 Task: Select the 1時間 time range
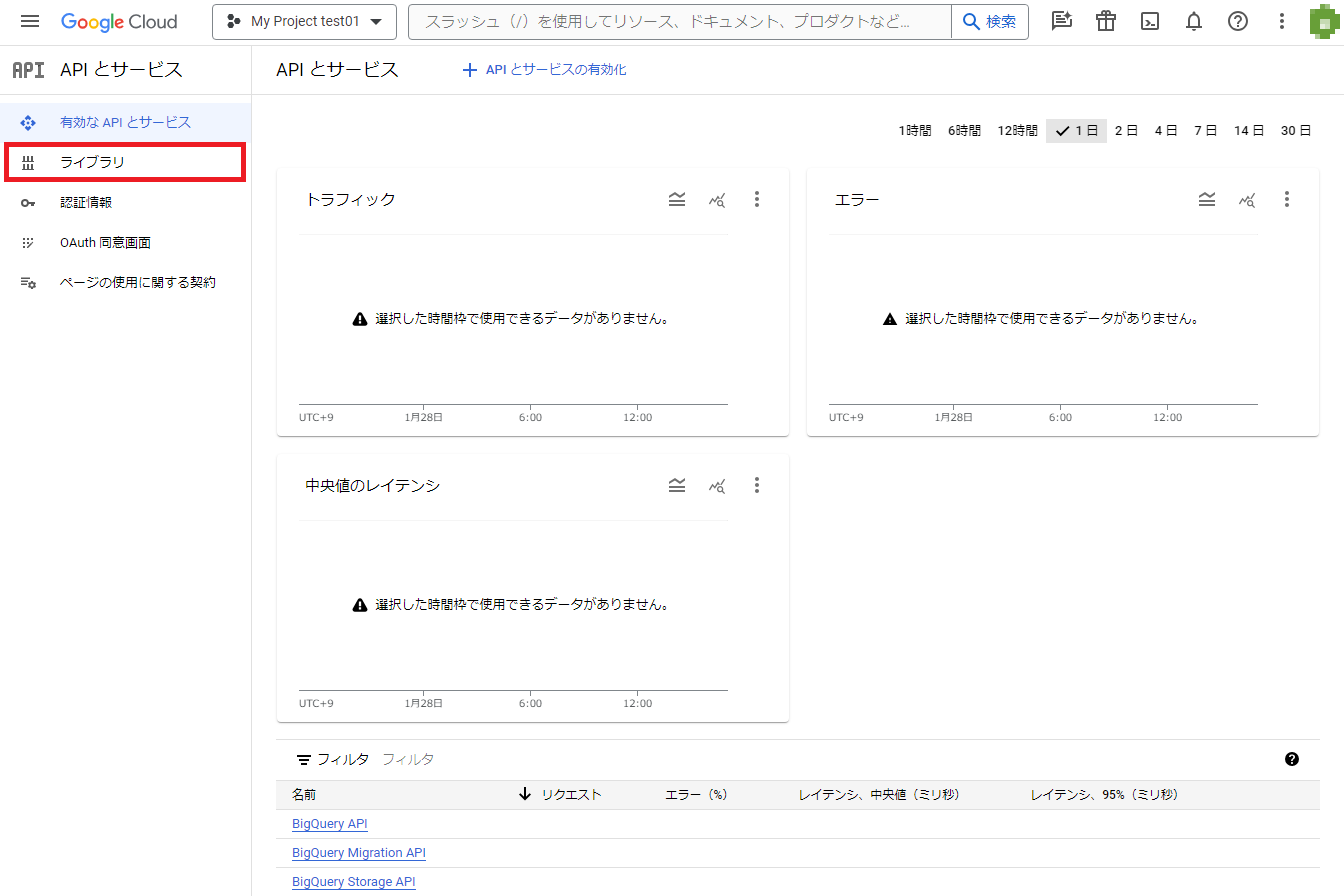click(x=914, y=130)
